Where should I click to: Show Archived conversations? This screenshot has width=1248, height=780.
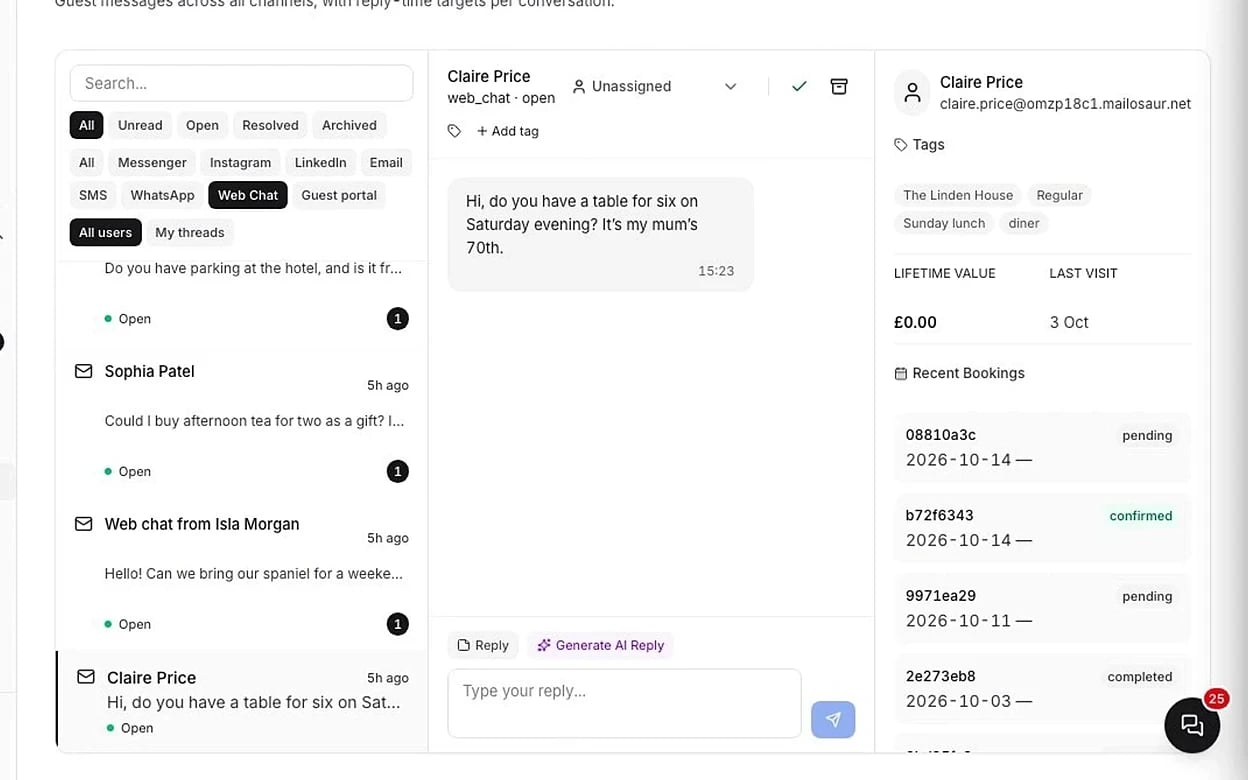point(349,125)
